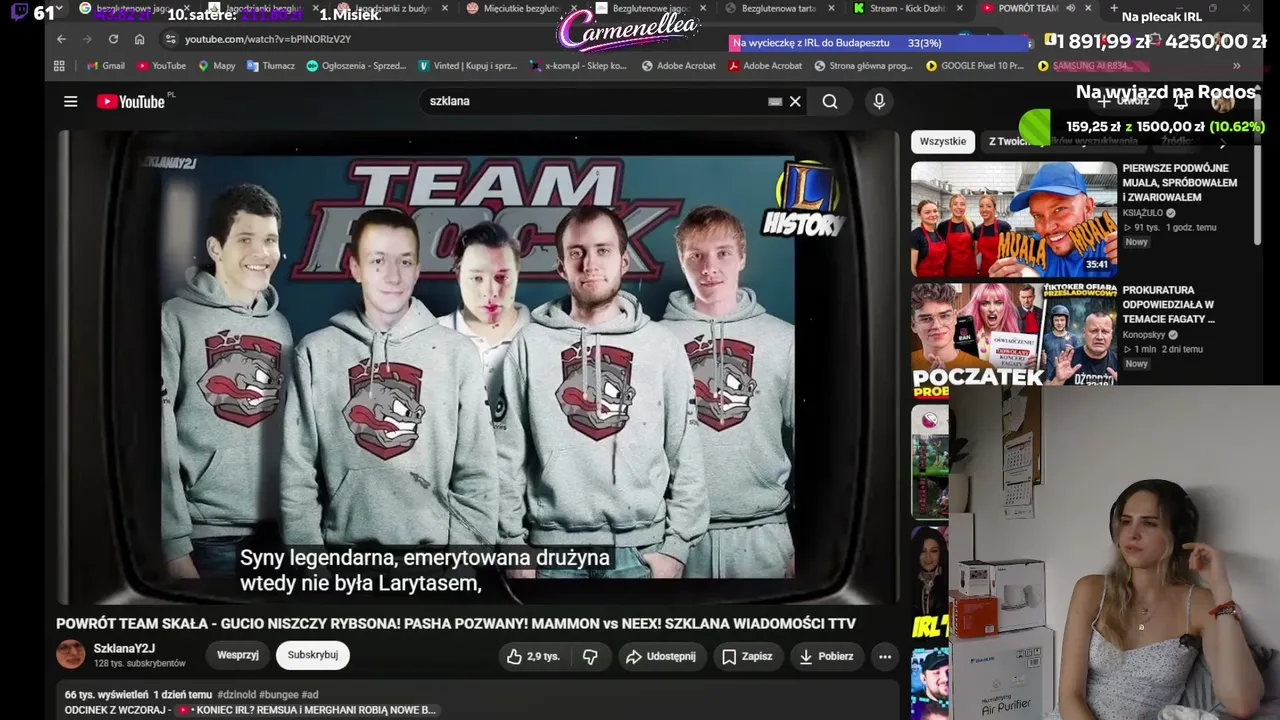Open the KONIEC IRL linked video in description
Viewport: 1280px width, 720px height.
[x=306, y=710]
